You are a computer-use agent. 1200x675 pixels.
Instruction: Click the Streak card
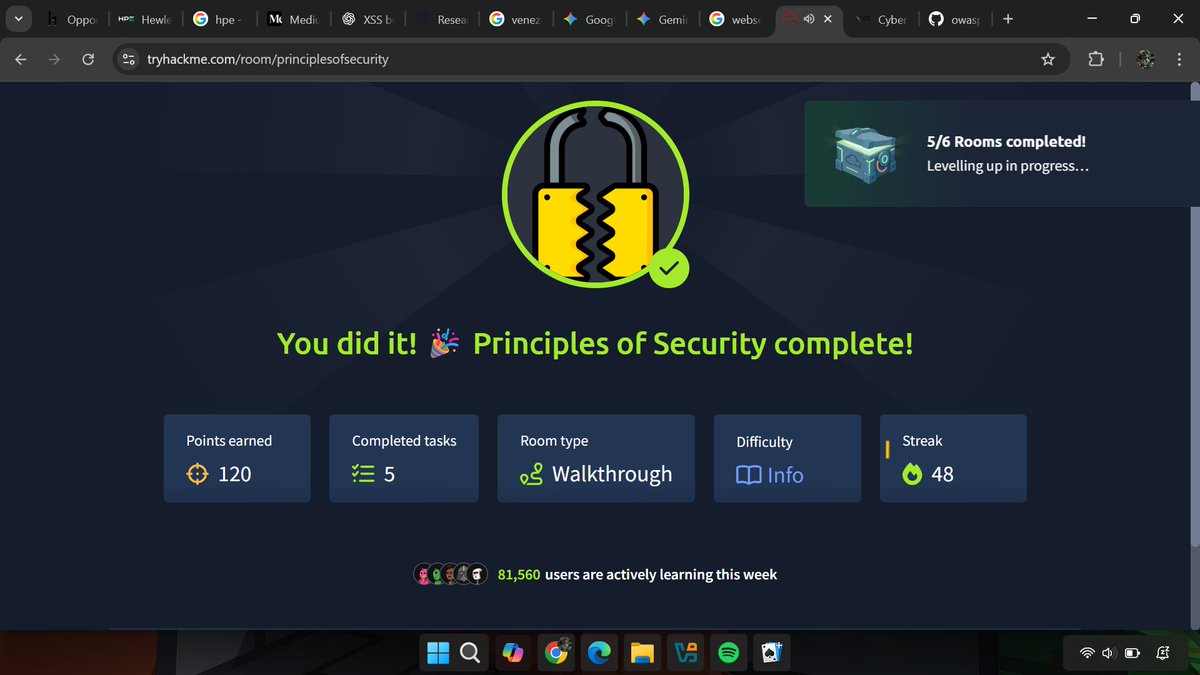tap(953, 458)
